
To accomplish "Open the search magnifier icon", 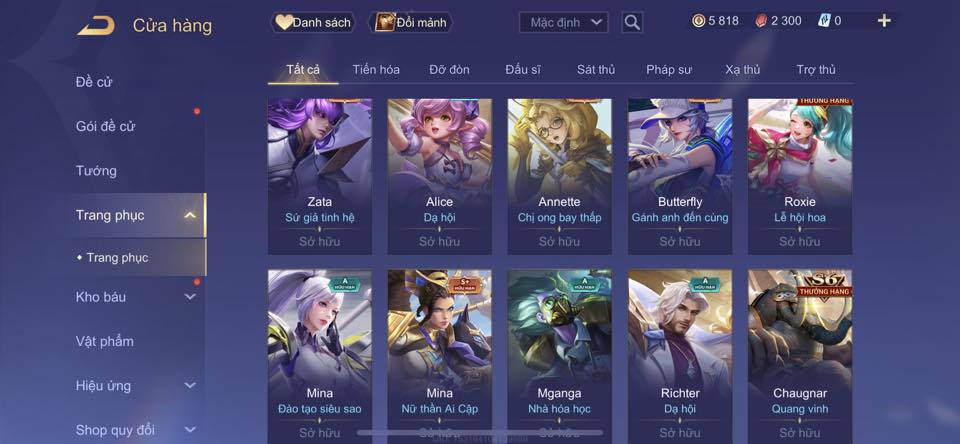I will click(632, 23).
